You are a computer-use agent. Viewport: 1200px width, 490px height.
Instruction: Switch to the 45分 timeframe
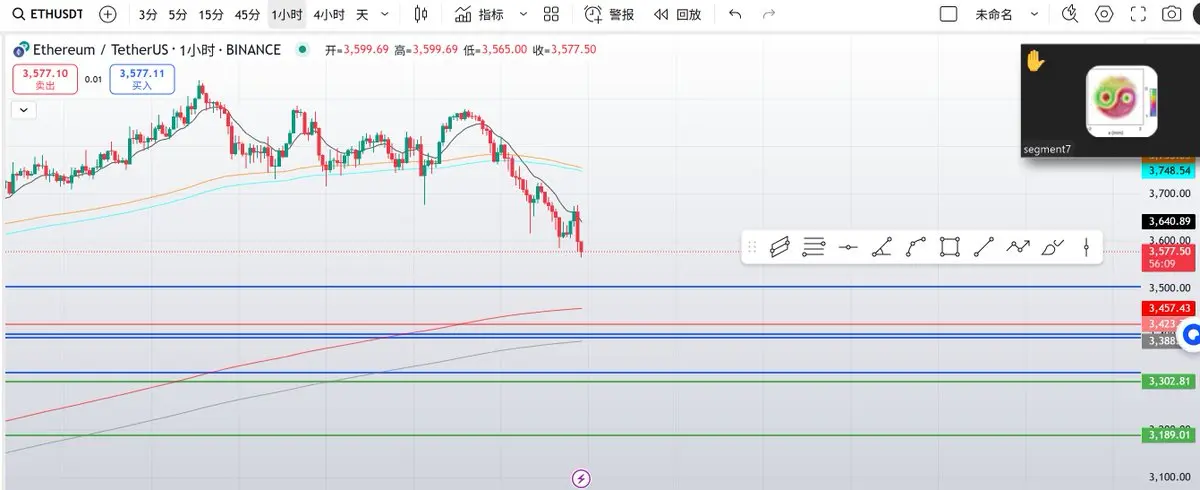pyautogui.click(x=247, y=15)
